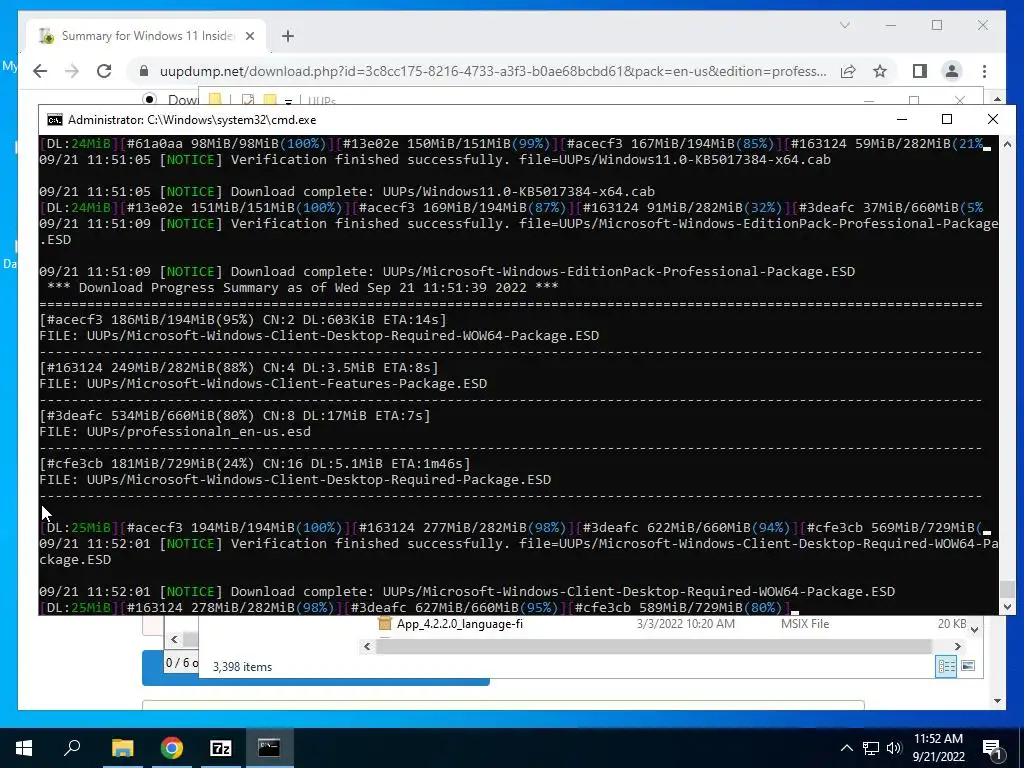Click 3,398 items status text
This screenshot has width=1024, height=768.
(242, 667)
